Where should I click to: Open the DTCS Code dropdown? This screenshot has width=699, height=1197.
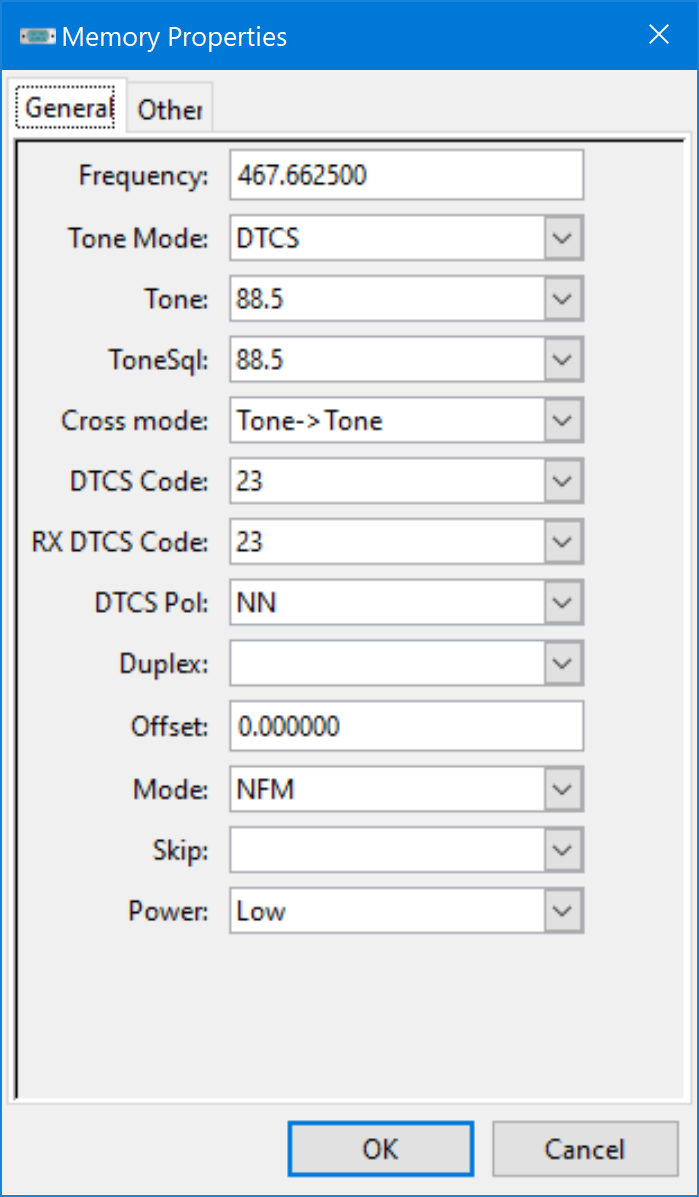tap(564, 481)
